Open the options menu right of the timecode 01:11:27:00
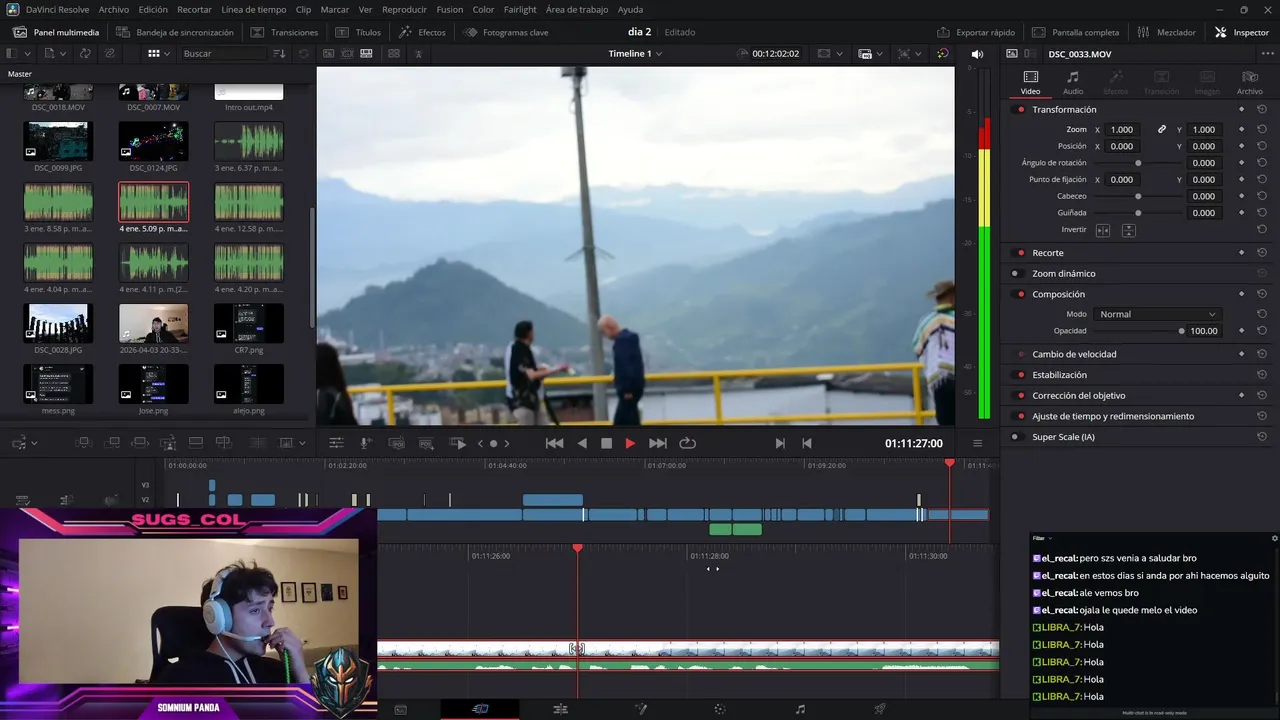1280x720 pixels. pos(977,443)
